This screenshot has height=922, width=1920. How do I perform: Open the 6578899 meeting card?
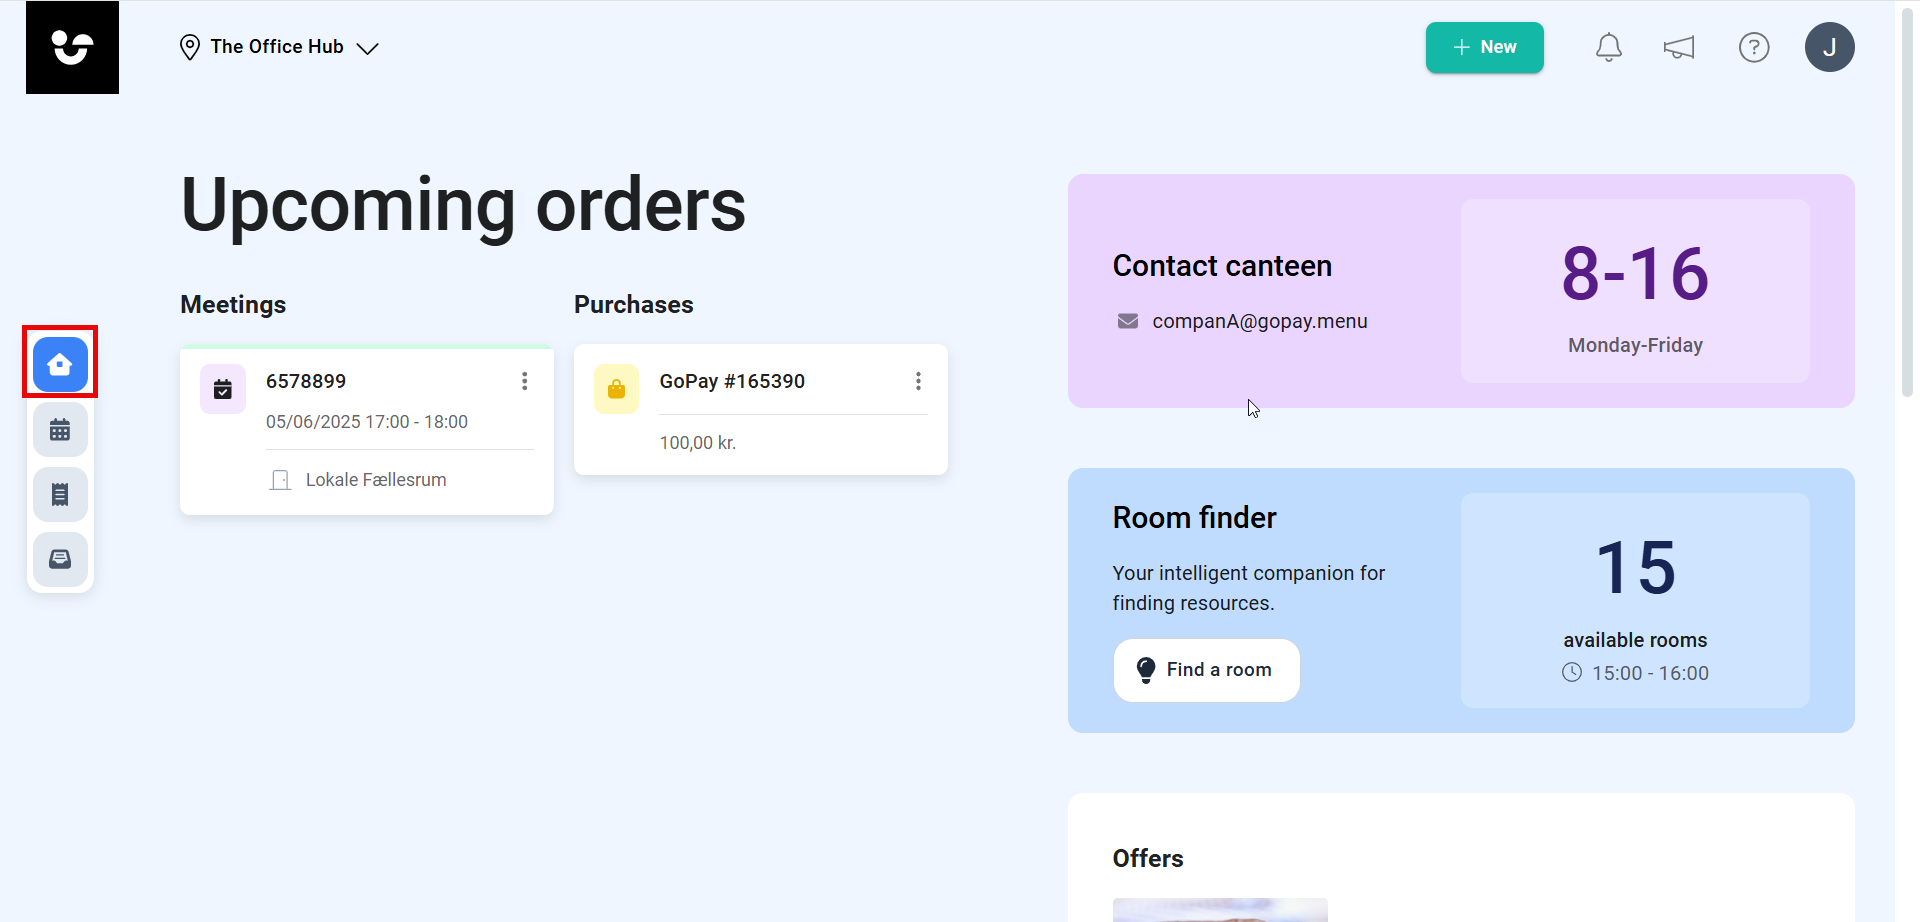tap(367, 430)
